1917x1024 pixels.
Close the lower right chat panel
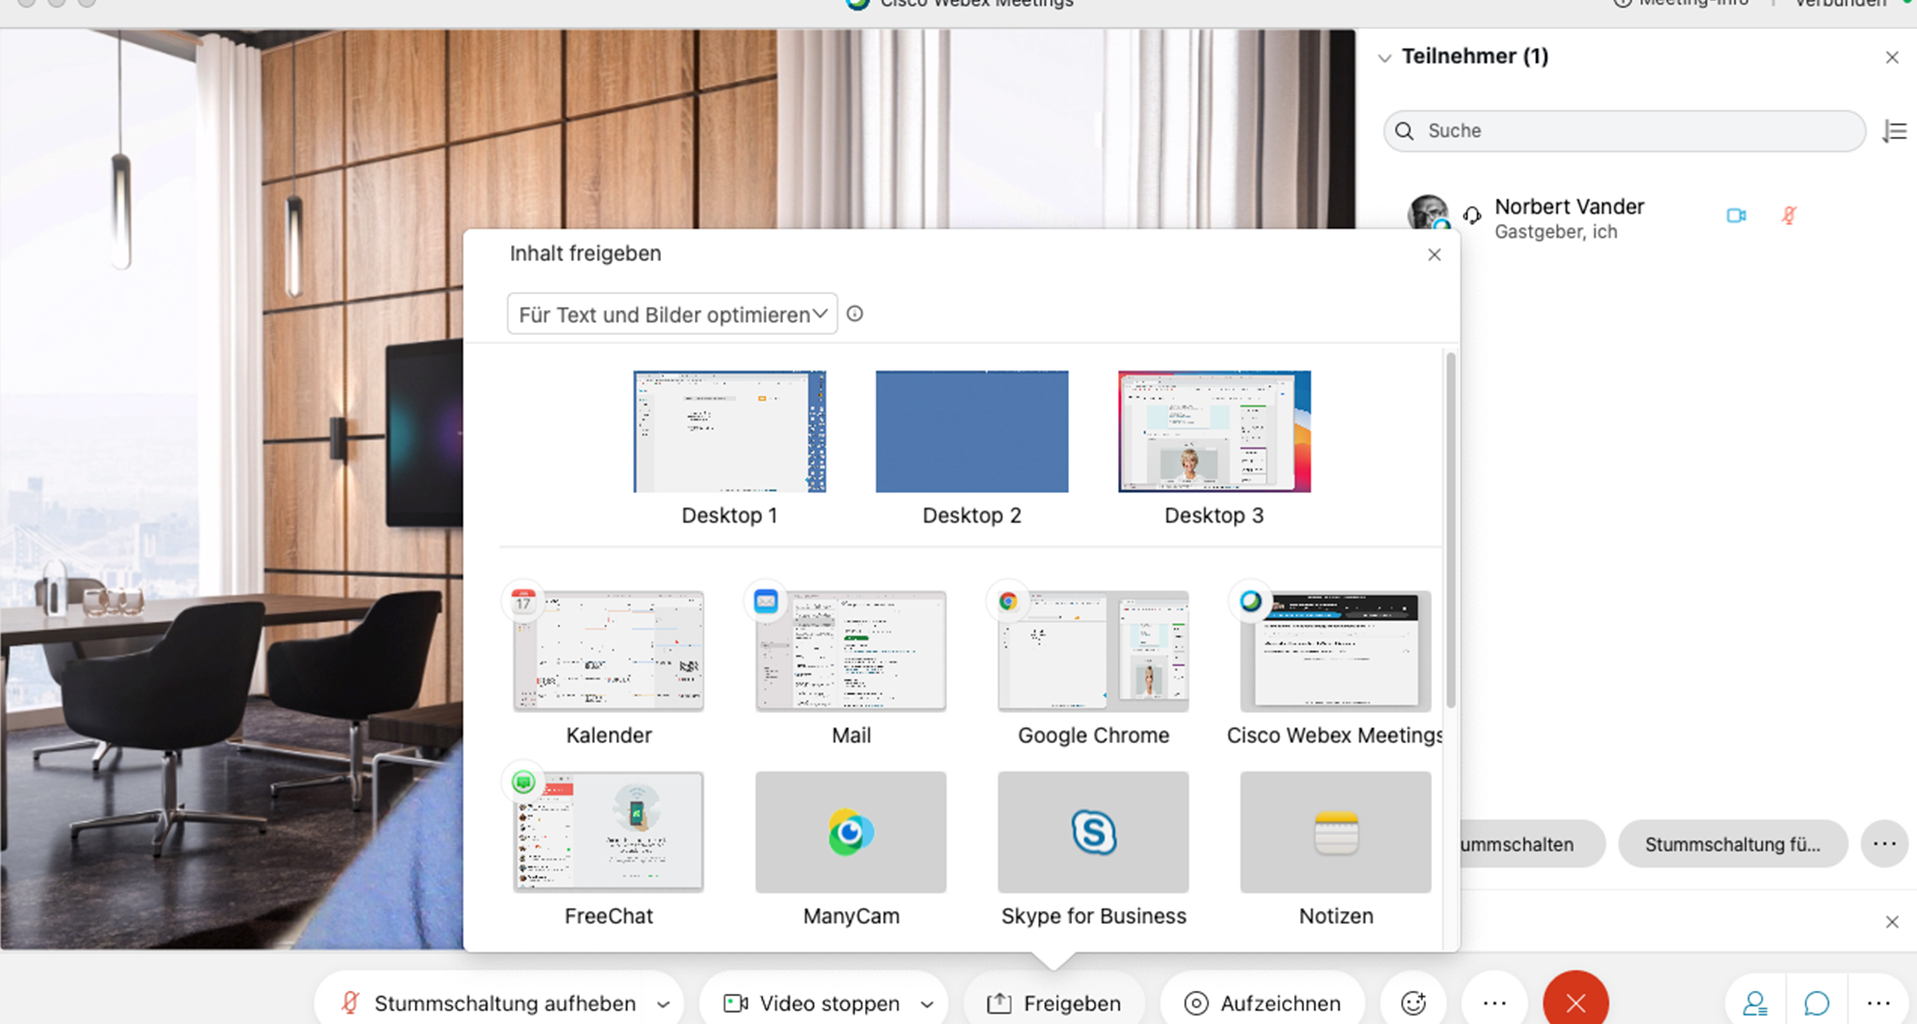(x=1891, y=922)
